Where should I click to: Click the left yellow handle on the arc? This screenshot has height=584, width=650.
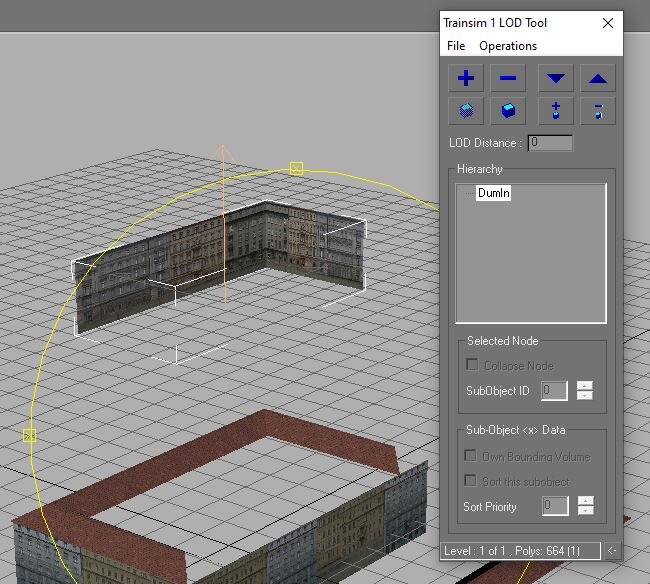(29, 436)
